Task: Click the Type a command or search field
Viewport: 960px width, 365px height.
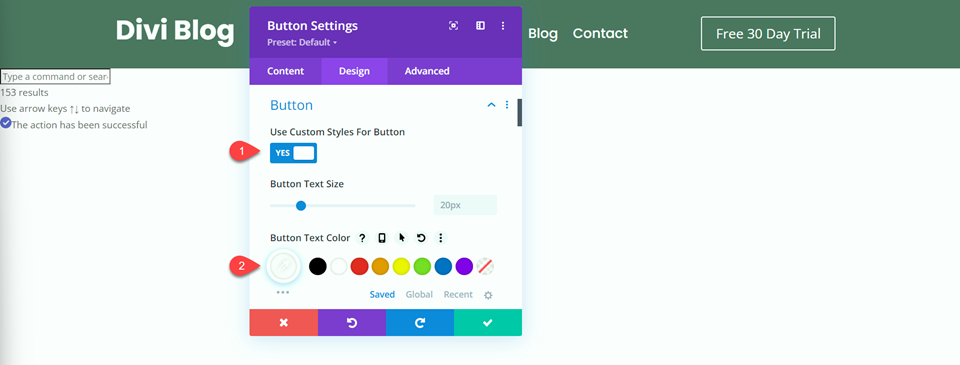Action: pyautogui.click(x=55, y=77)
